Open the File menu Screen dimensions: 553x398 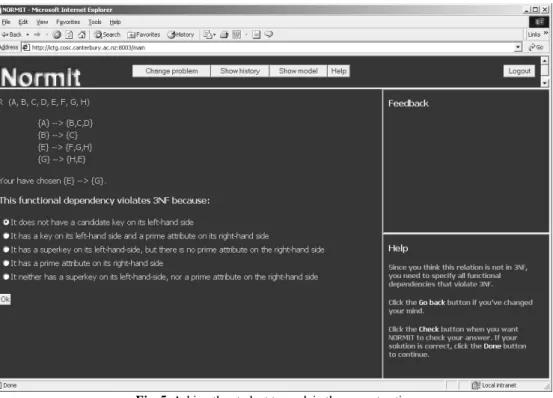pyautogui.click(x=6, y=22)
